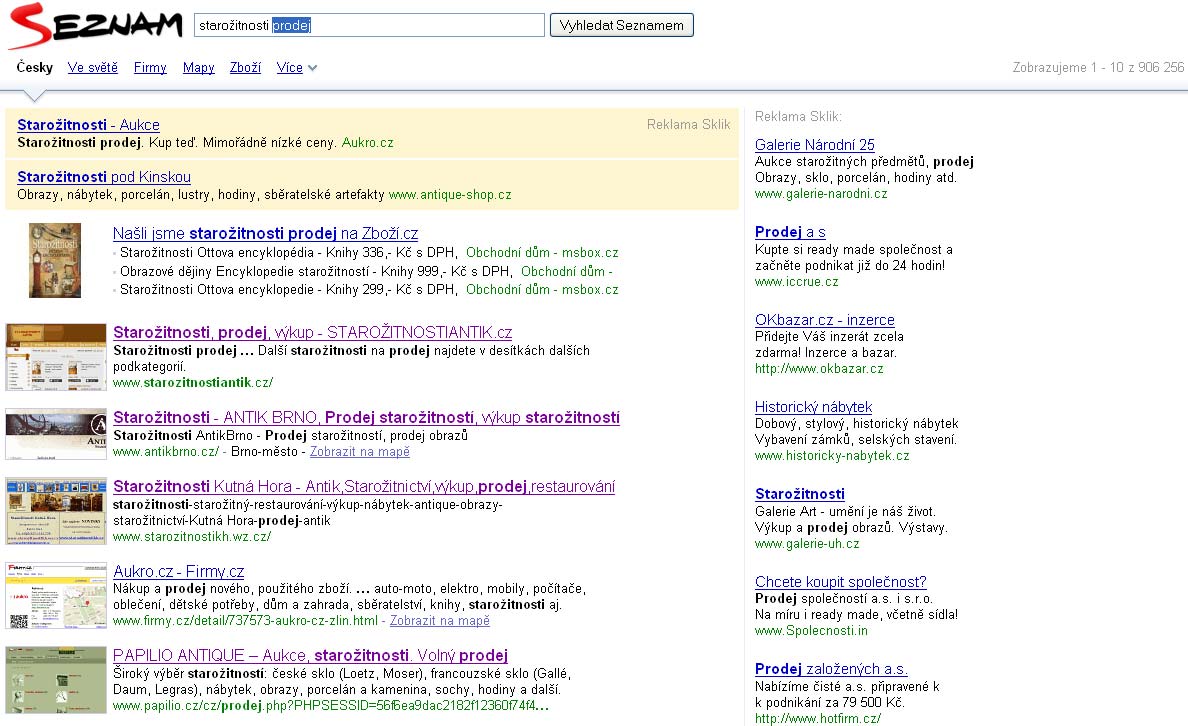Click the Vyhledat Seznamem button
The height and width of the screenshot is (726, 1188).
[x=621, y=25]
